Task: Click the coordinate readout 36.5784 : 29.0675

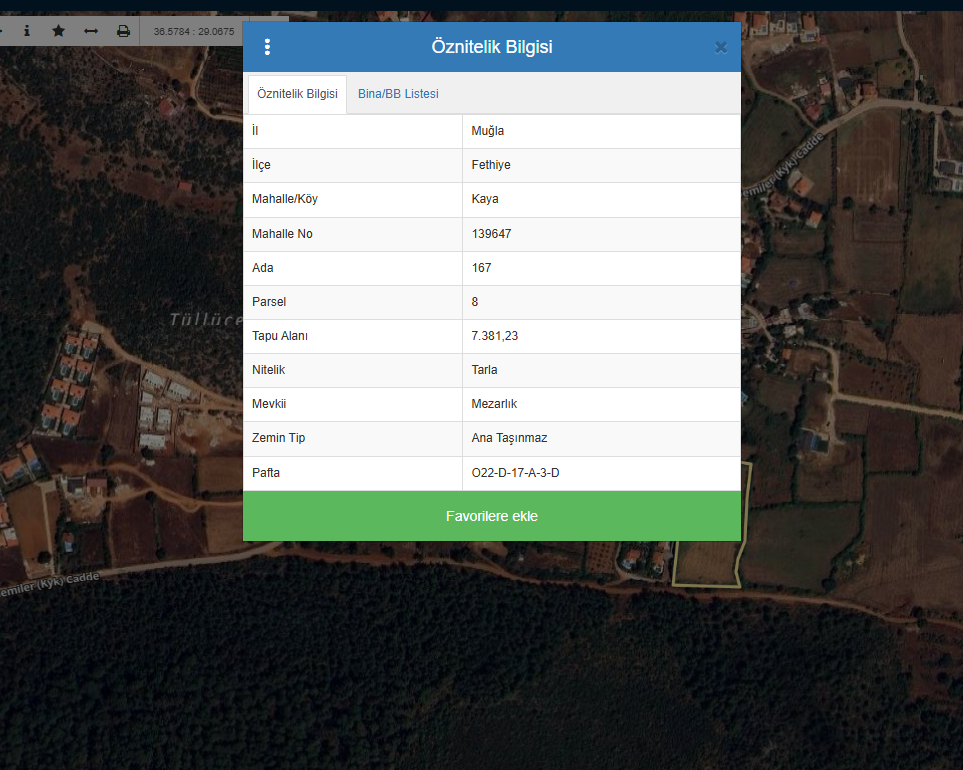Action: tap(194, 32)
